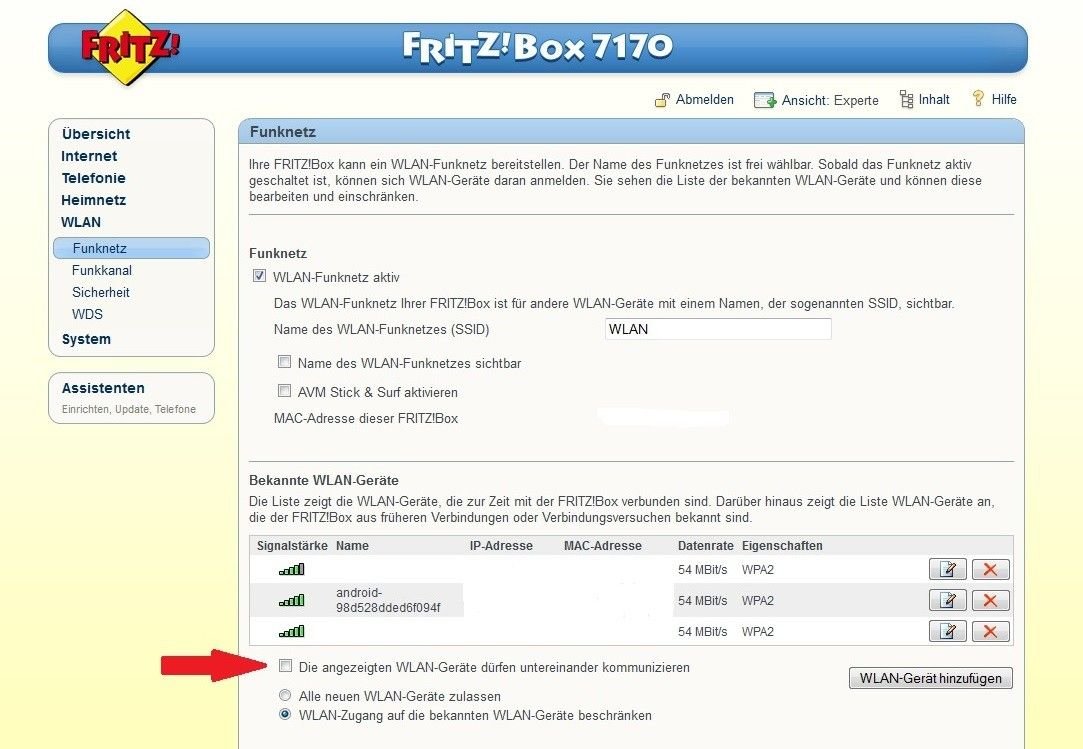1083x749 pixels.
Task: Click Bekannte WLAN-Geräte heading
Action: [324, 480]
